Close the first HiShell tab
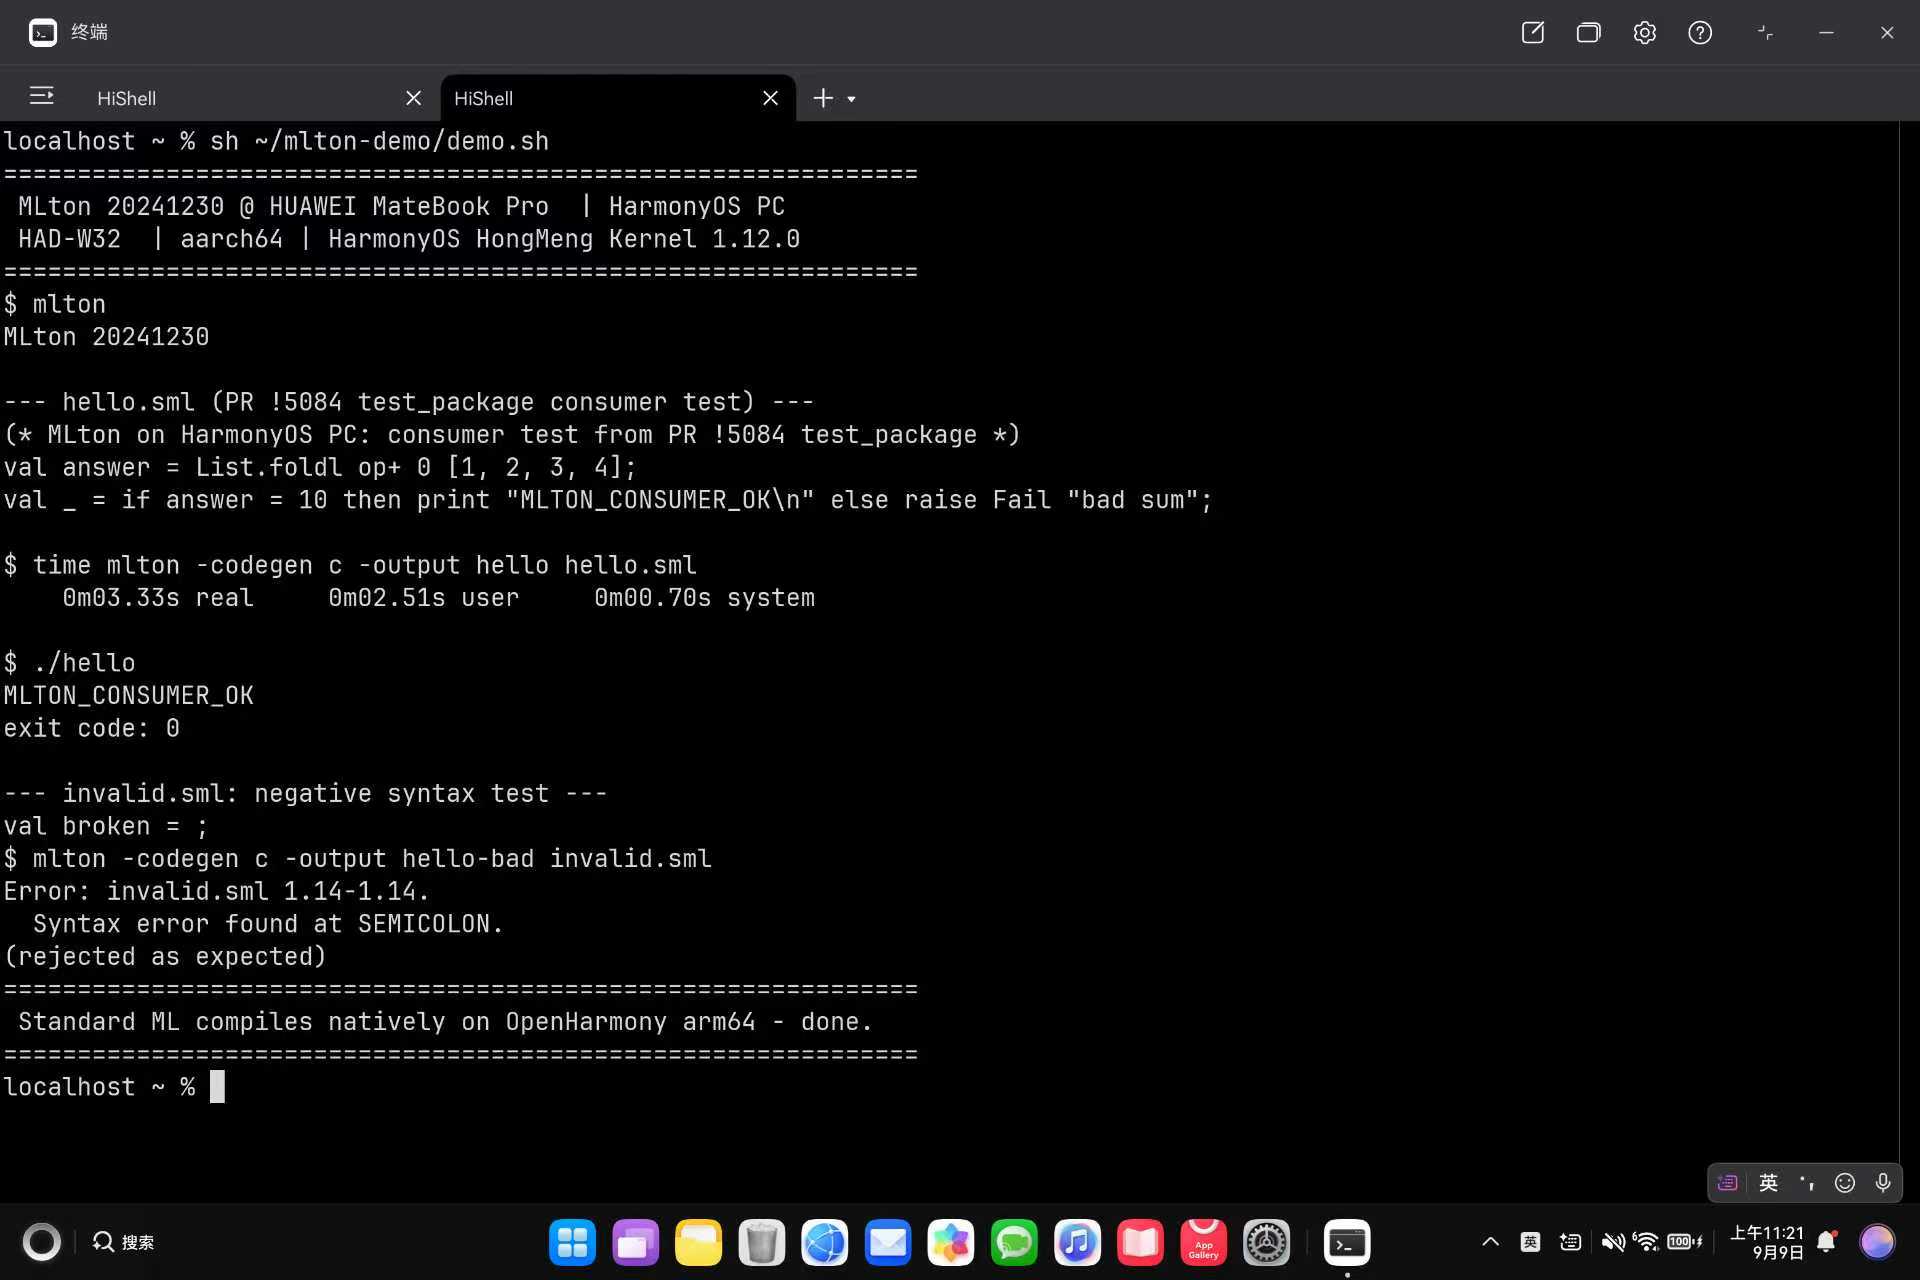 pos(413,98)
